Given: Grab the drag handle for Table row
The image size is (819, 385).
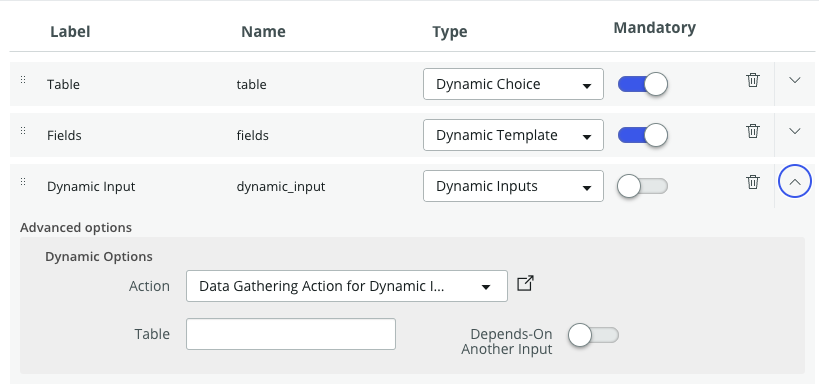Looking at the screenshot, I should click(23, 80).
